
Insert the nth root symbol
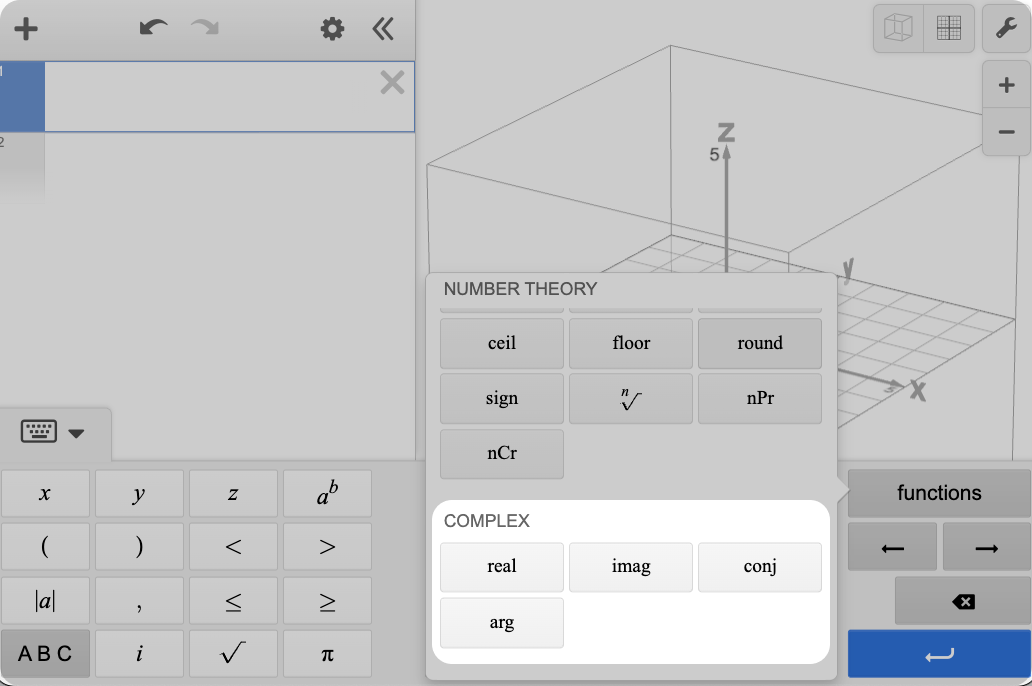[630, 399]
